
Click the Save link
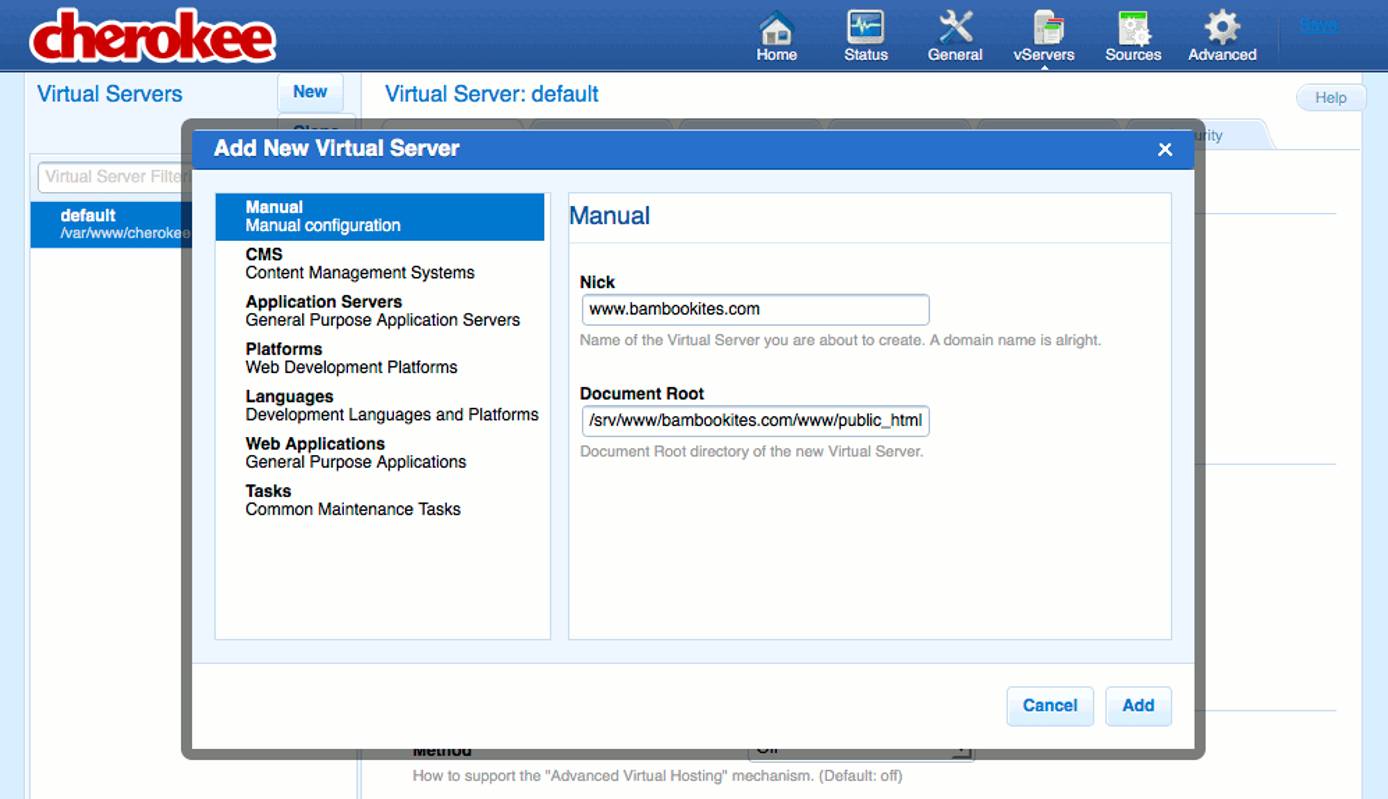1318,24
